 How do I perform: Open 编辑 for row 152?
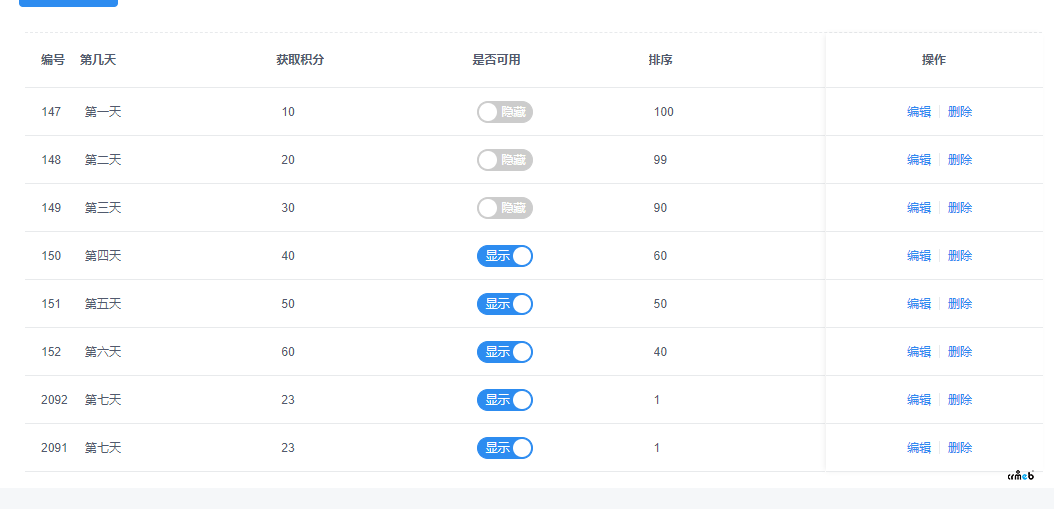pyautogui.click(x=919, y=352)
